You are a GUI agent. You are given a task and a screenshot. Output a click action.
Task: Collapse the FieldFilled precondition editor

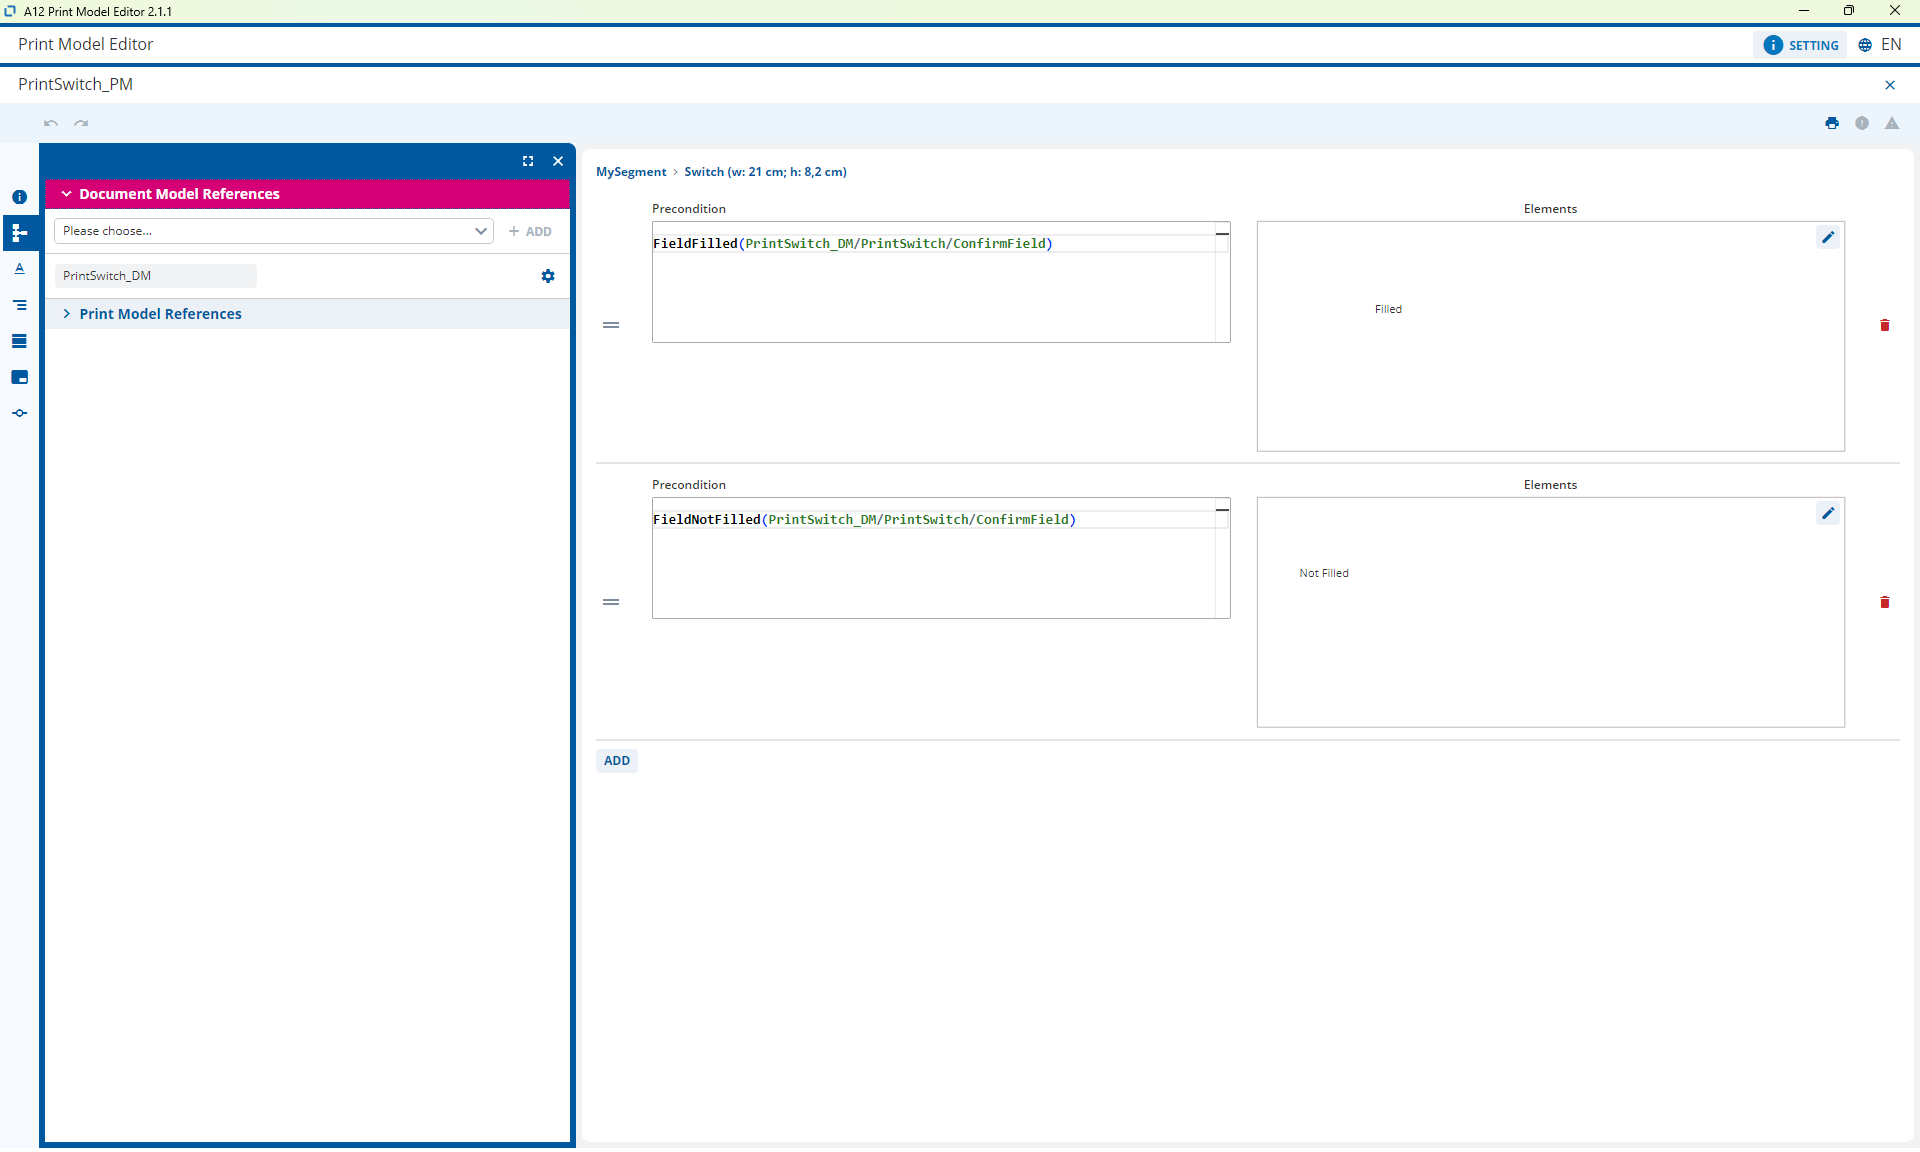coord(1222,233)
